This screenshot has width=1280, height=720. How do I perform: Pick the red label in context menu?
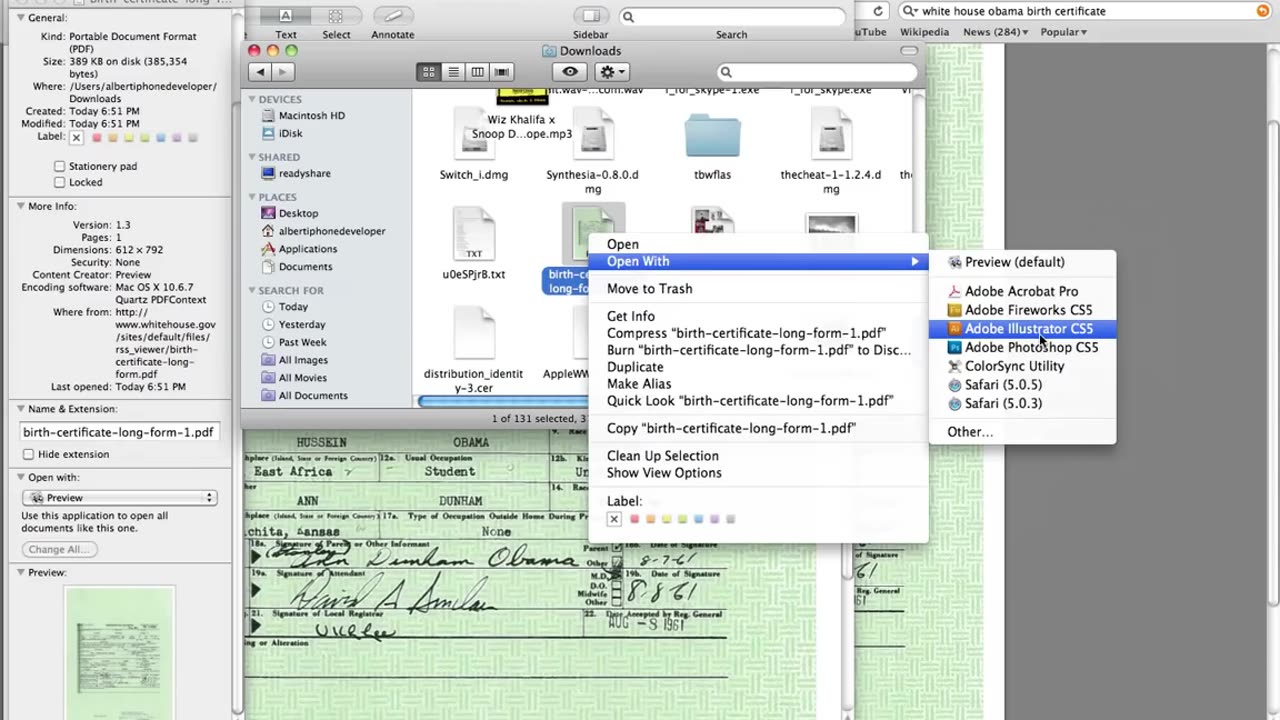pos(634,519)
